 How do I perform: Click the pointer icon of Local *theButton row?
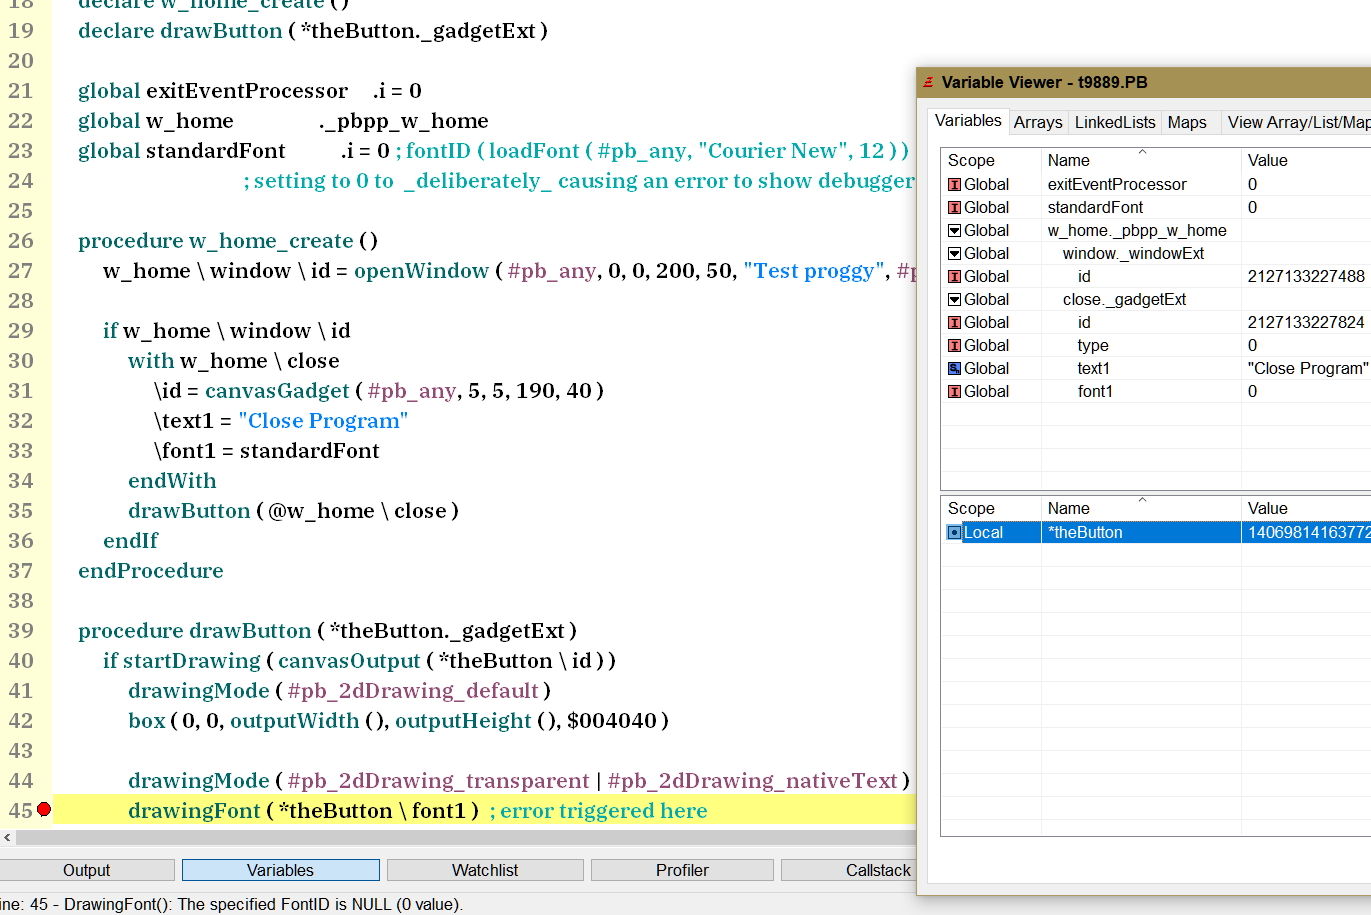tap(954, 532)
